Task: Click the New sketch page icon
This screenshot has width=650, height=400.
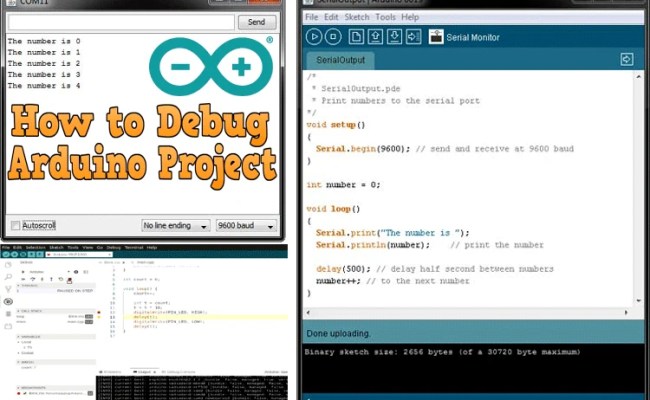Action: pos(356,37)
